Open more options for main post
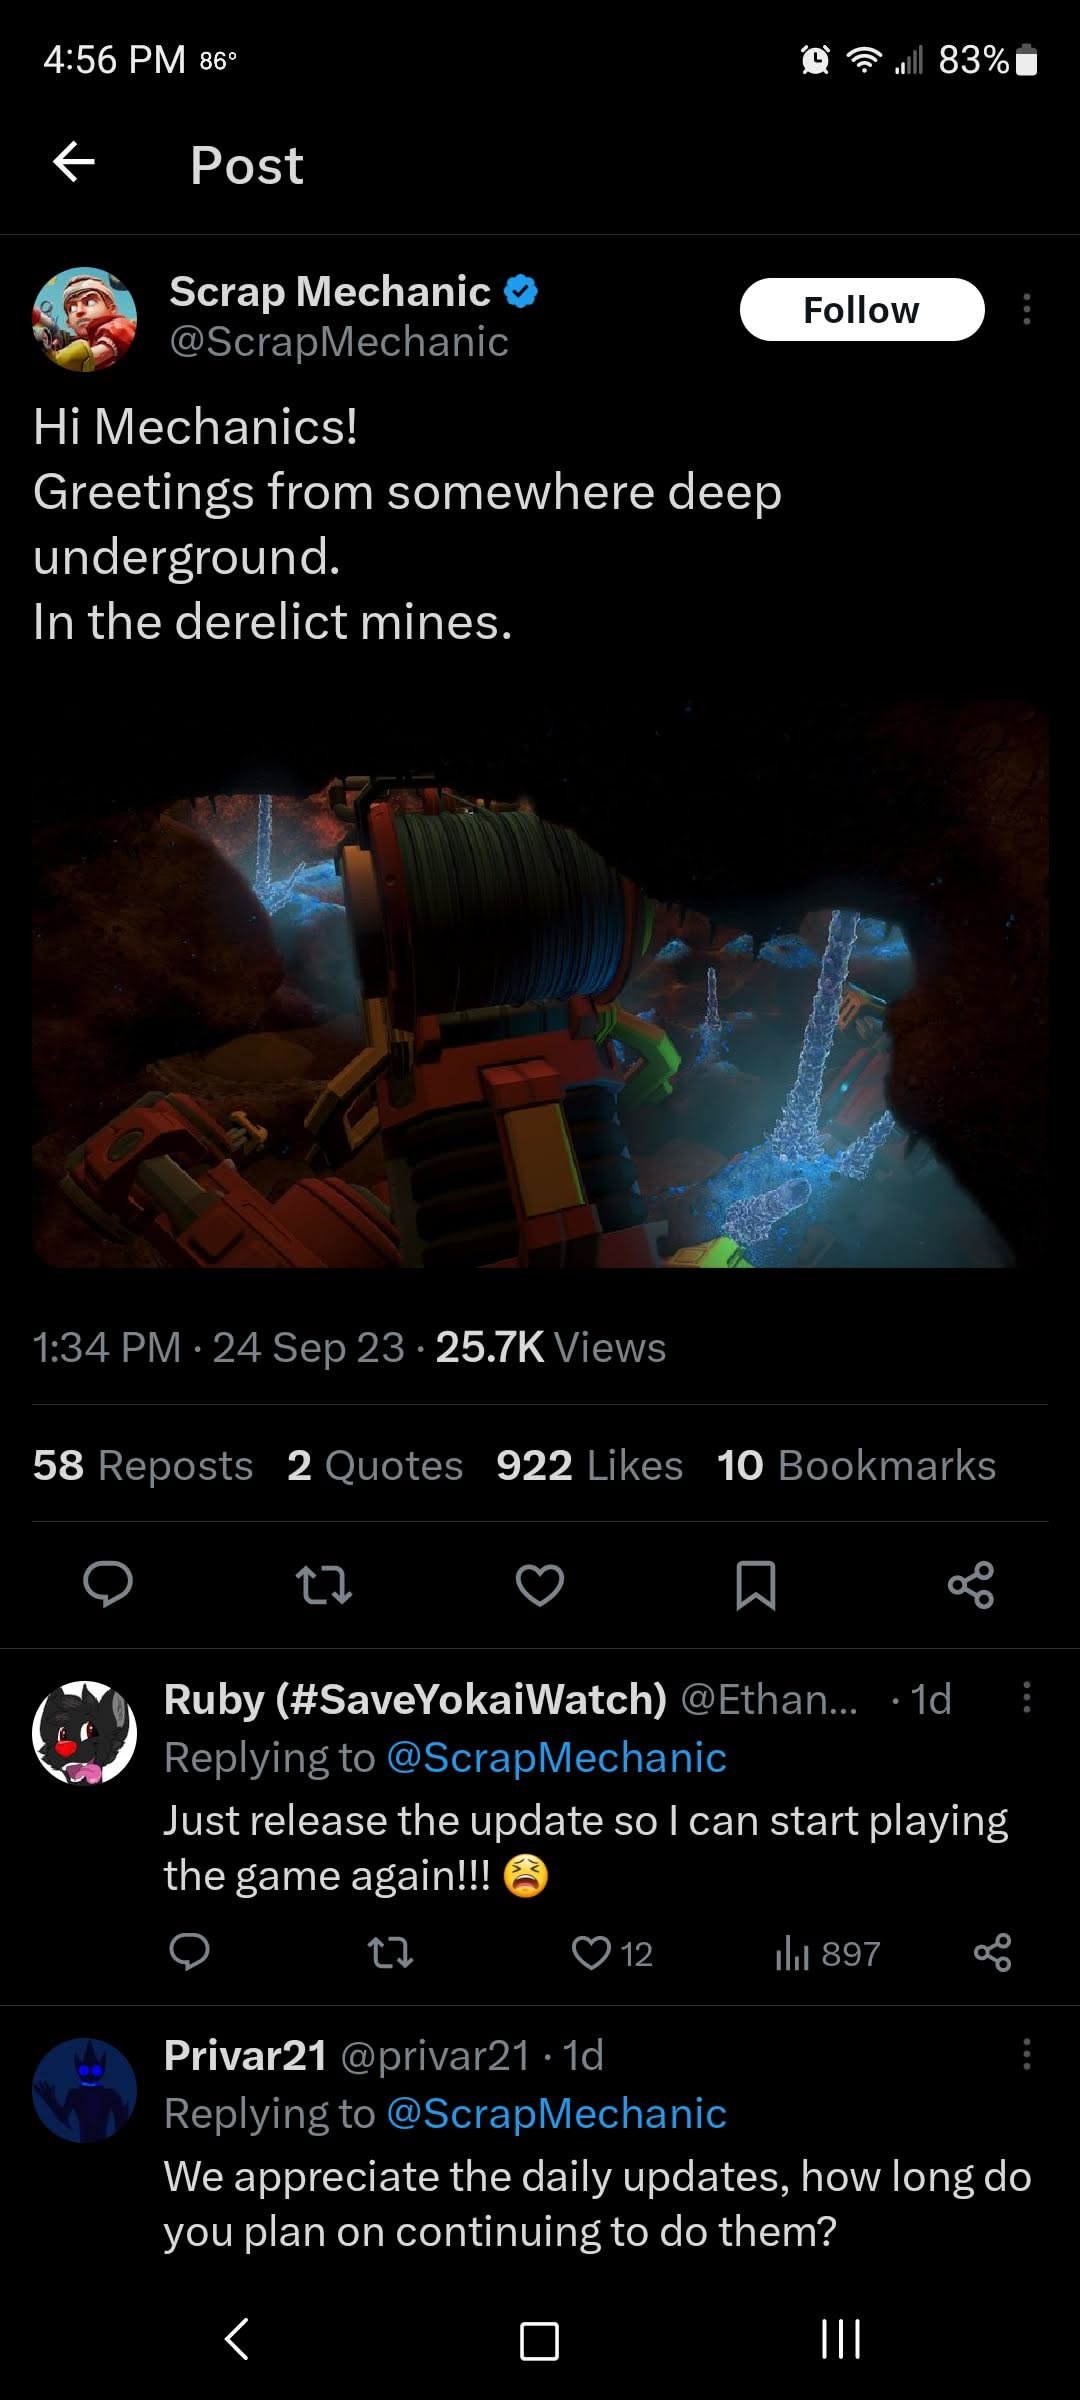This screenshot has height=2400, width=1080. point(1026,310)
